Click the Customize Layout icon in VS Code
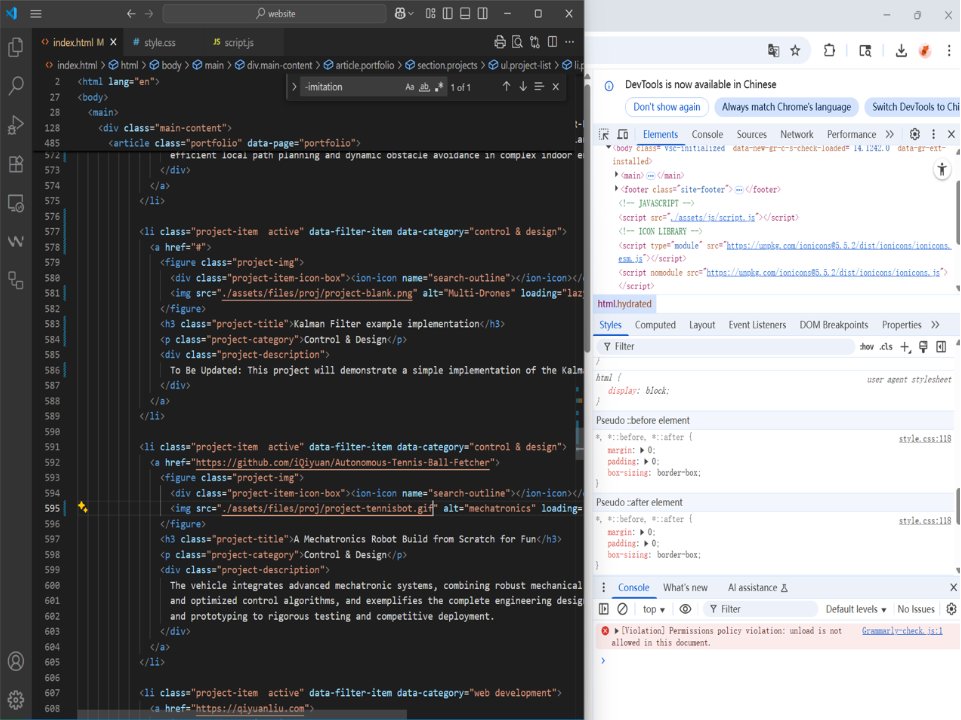This screenshot has height=720, width=961. point(431,13)
